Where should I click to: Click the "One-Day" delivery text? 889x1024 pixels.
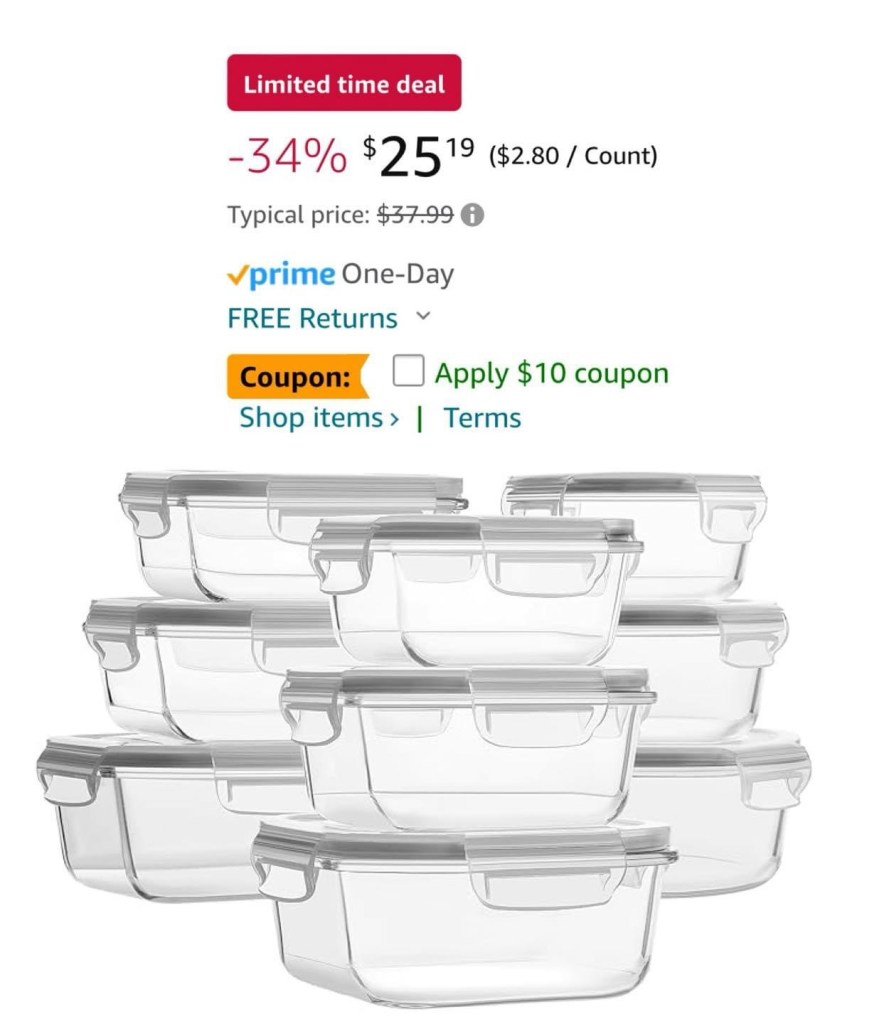coord(397,275)
